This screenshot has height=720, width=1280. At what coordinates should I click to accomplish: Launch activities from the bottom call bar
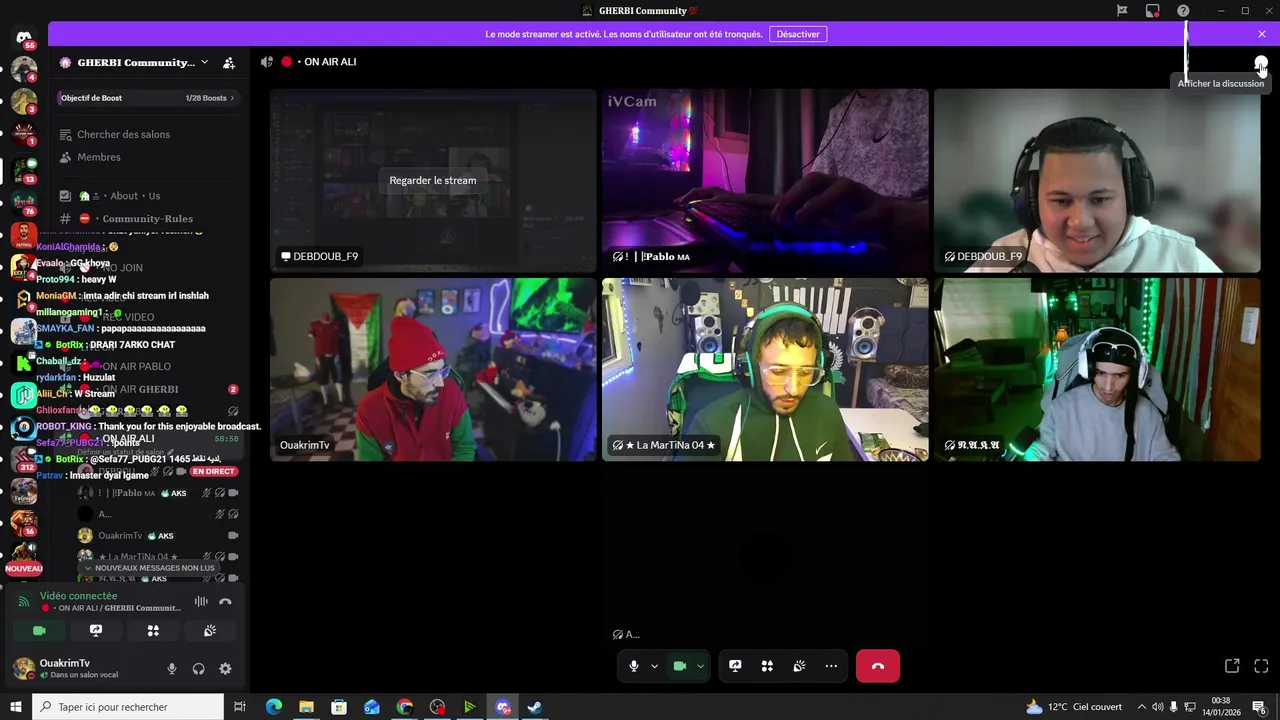767,666
